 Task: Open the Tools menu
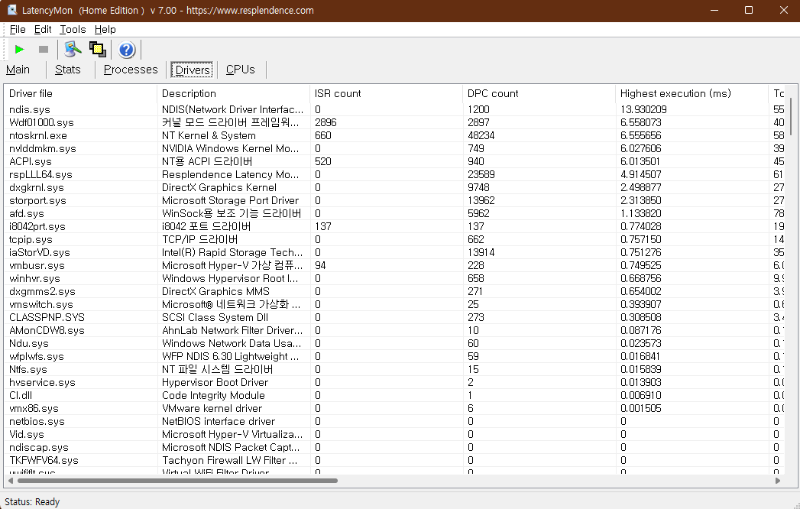coord(72,30)
